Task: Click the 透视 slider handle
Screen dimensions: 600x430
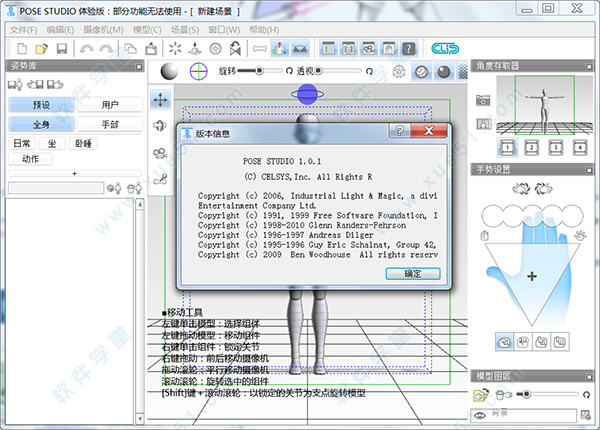Action: coord(318,71)
